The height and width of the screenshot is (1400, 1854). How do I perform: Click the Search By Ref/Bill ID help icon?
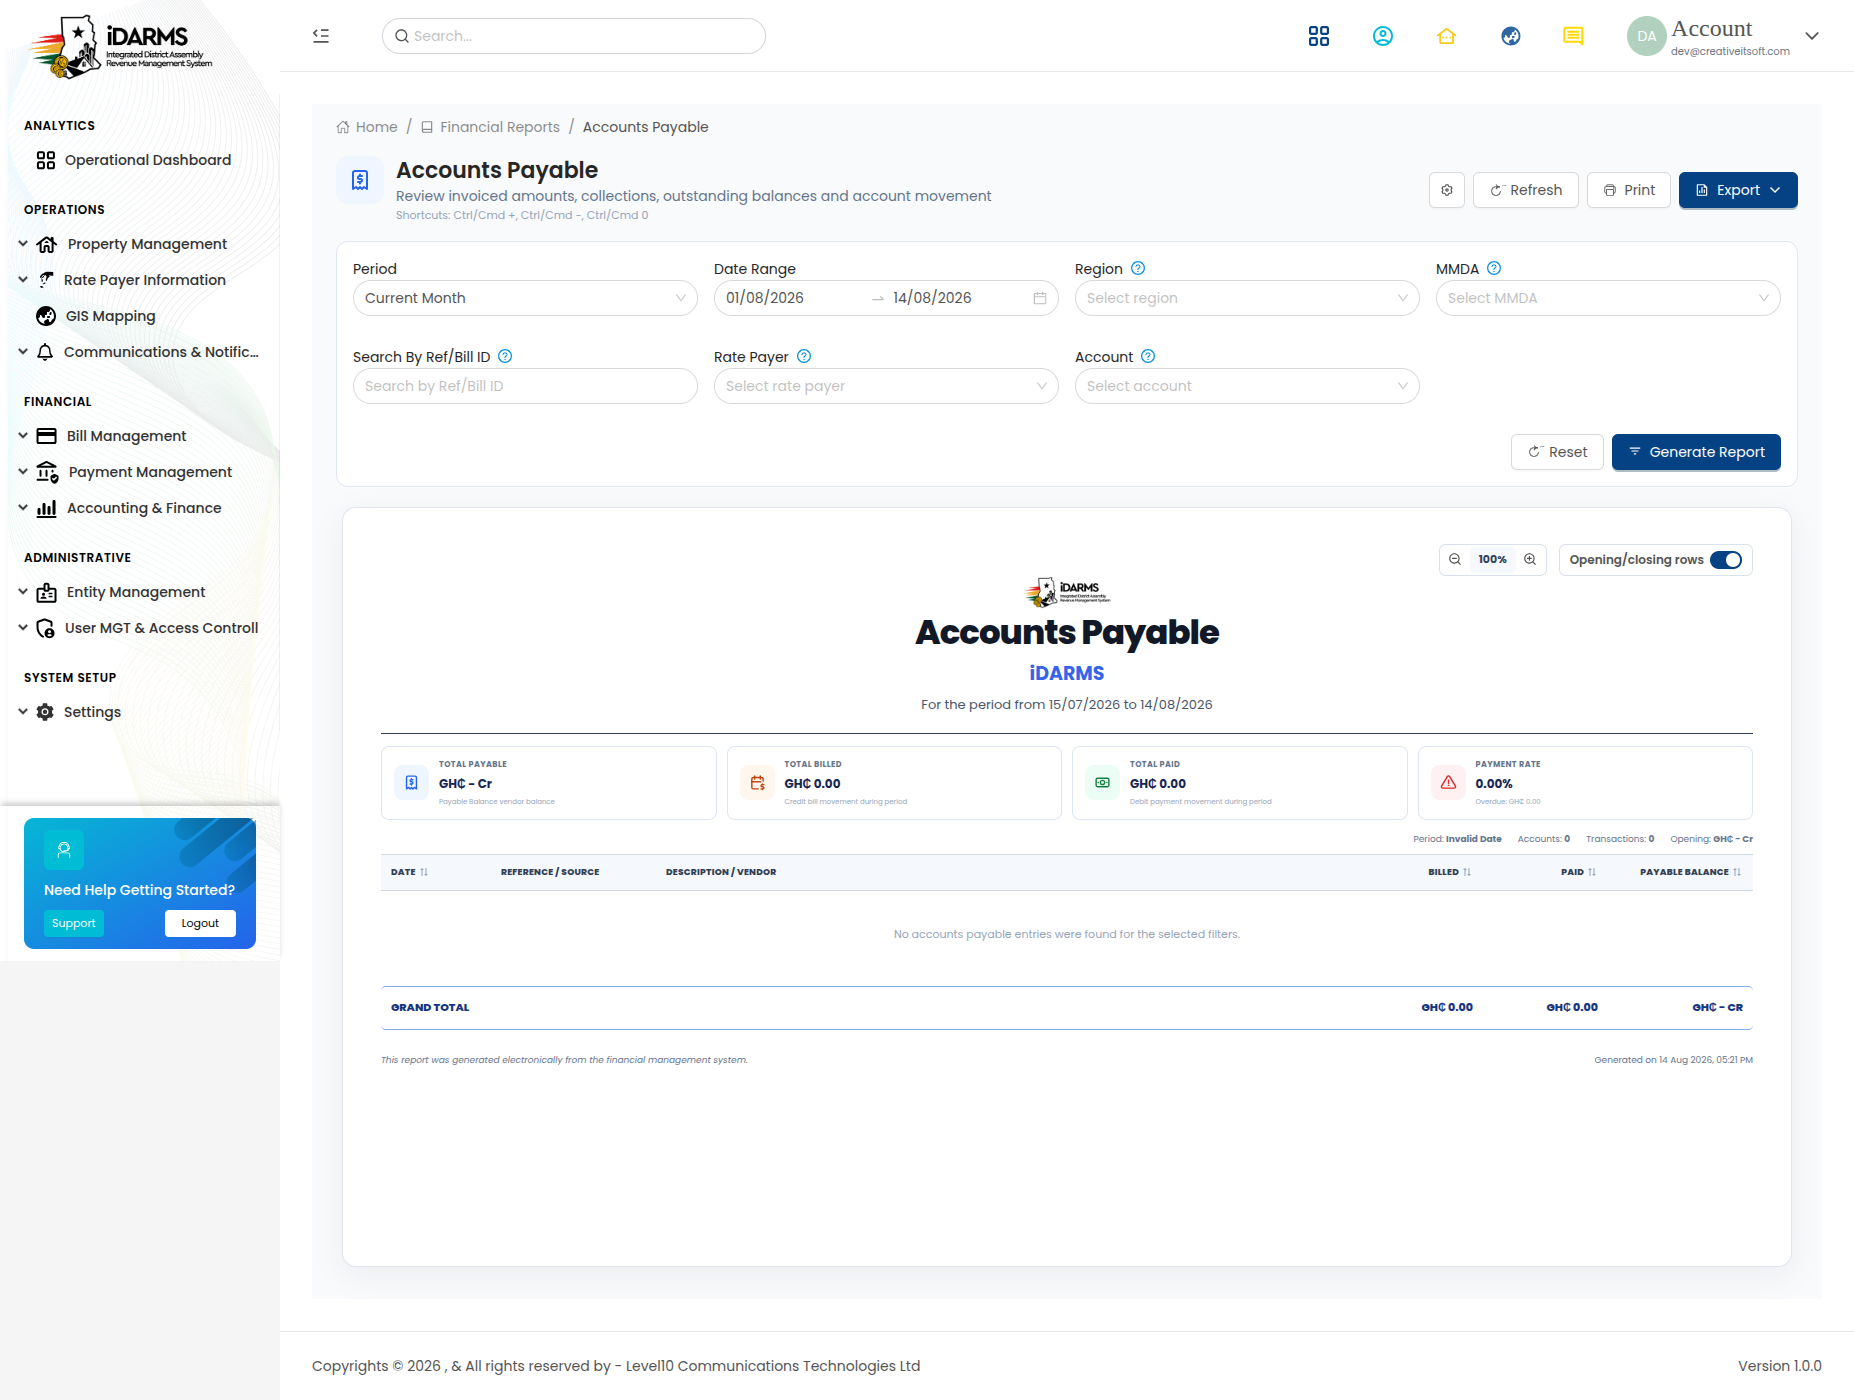pyautogui.click(x=505, y=356)
